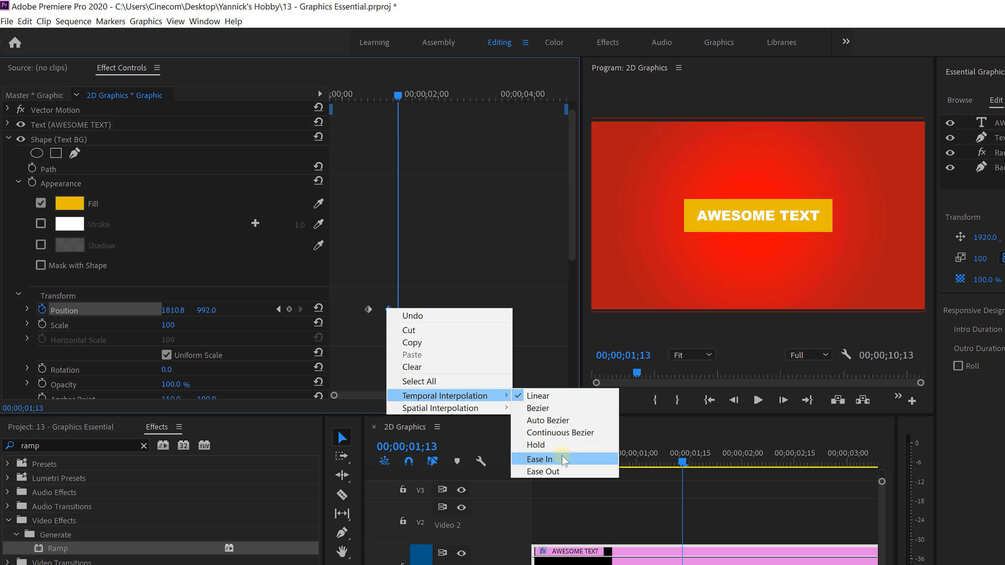Screen dimensions: 1005x565
Task: Click the yellow Fill color swatch
Action: (x=69, y=203)
